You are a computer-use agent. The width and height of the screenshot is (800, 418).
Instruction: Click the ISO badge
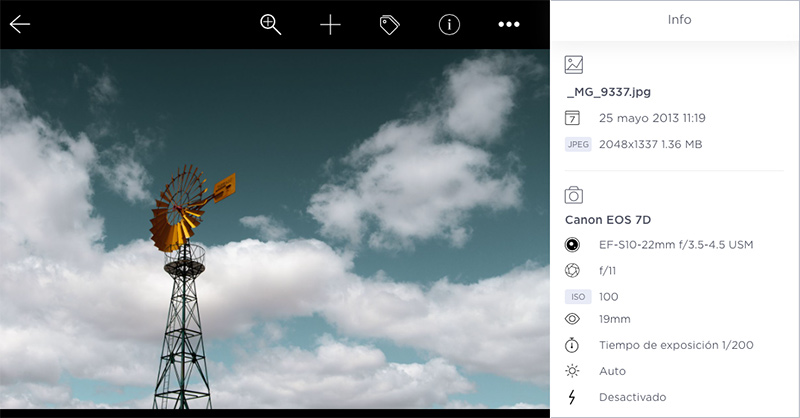[x=578, y=297]
